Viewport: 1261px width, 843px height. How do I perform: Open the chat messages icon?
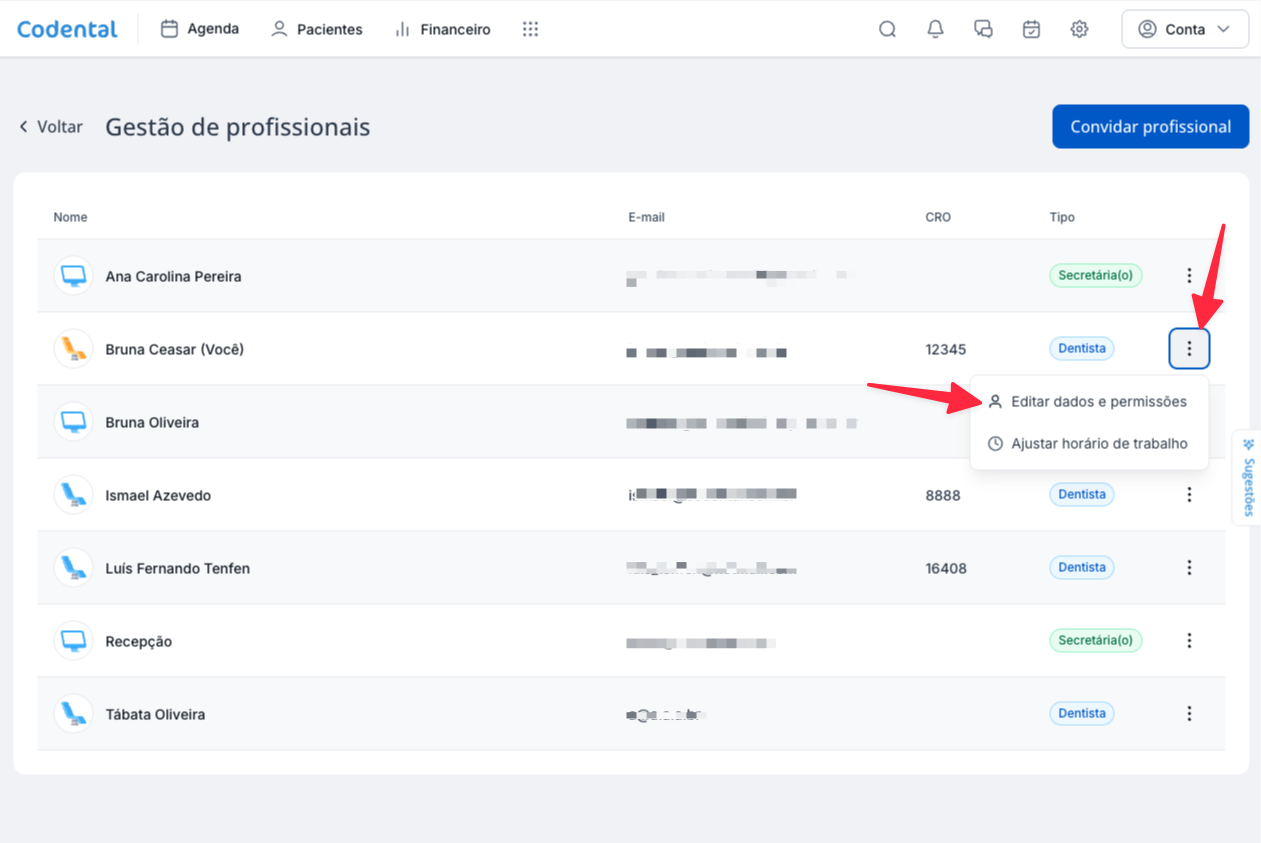(983, 29)
